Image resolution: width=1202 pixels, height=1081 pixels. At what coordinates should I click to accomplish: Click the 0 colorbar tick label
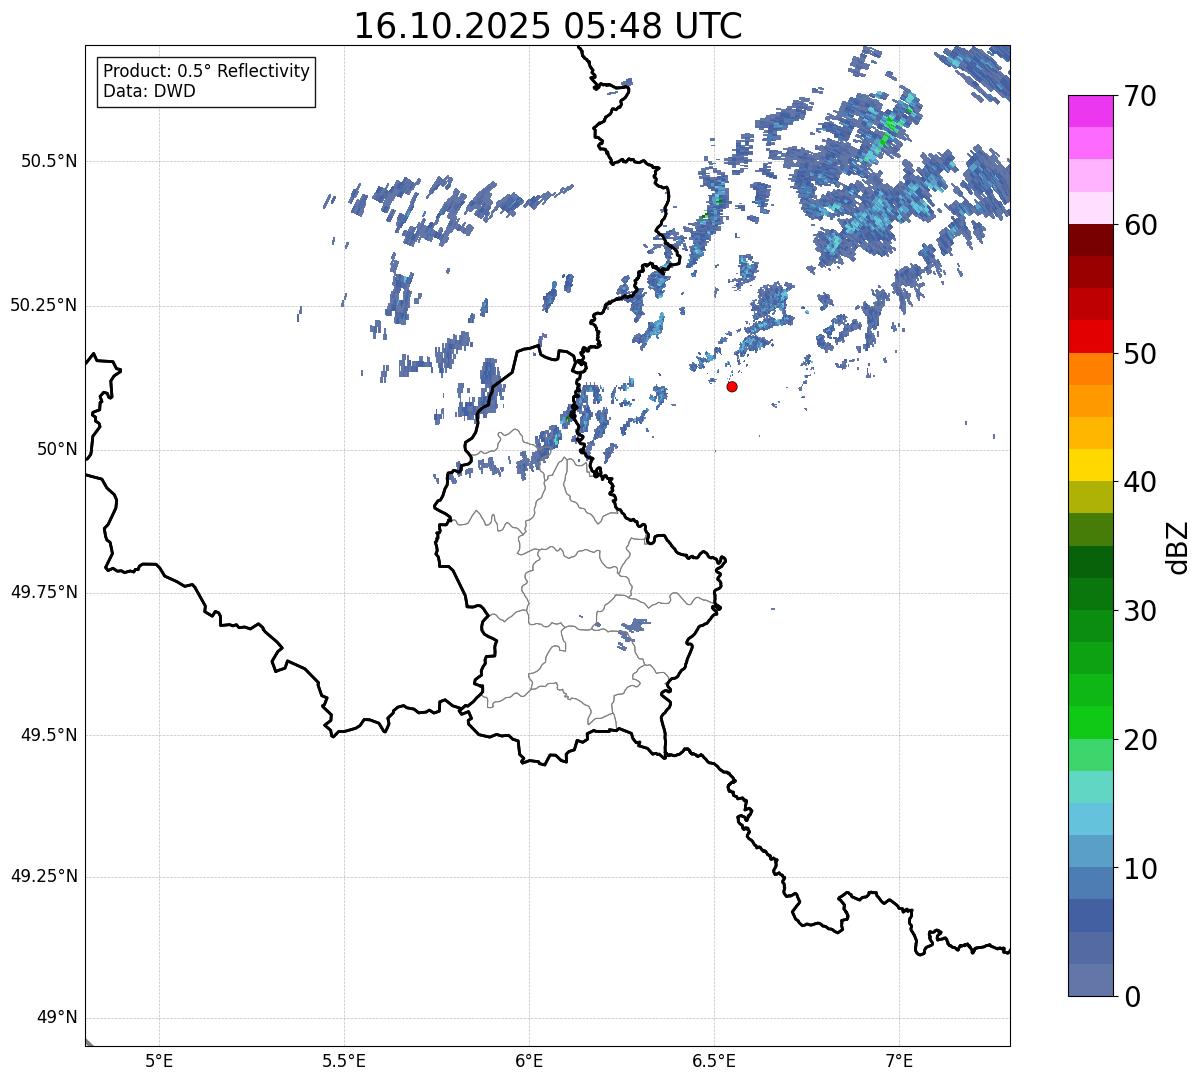pos(1131,997)
